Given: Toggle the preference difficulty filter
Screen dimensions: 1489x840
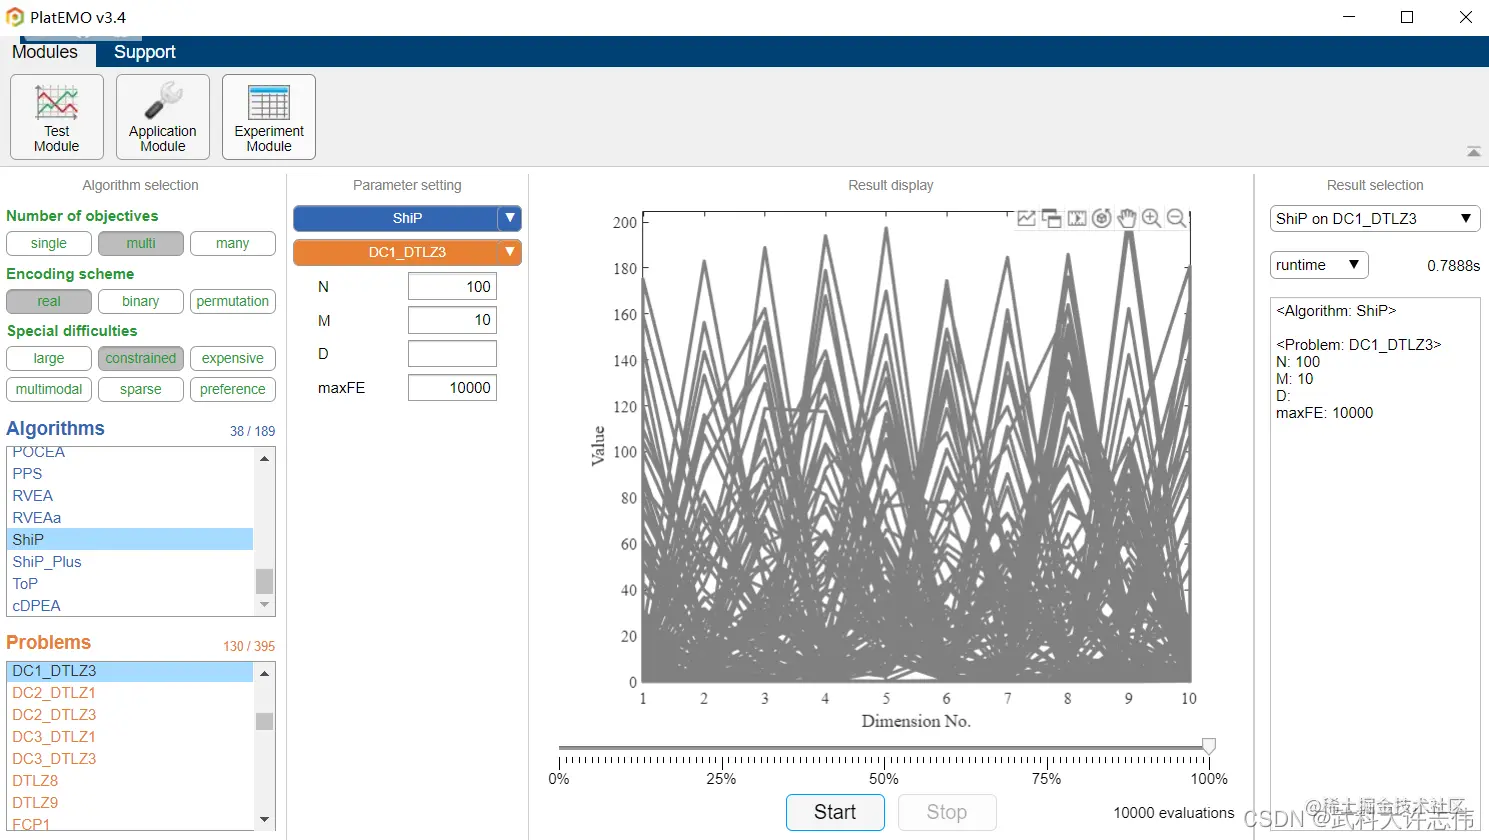Looking at the screenshot, I should 233,389.
